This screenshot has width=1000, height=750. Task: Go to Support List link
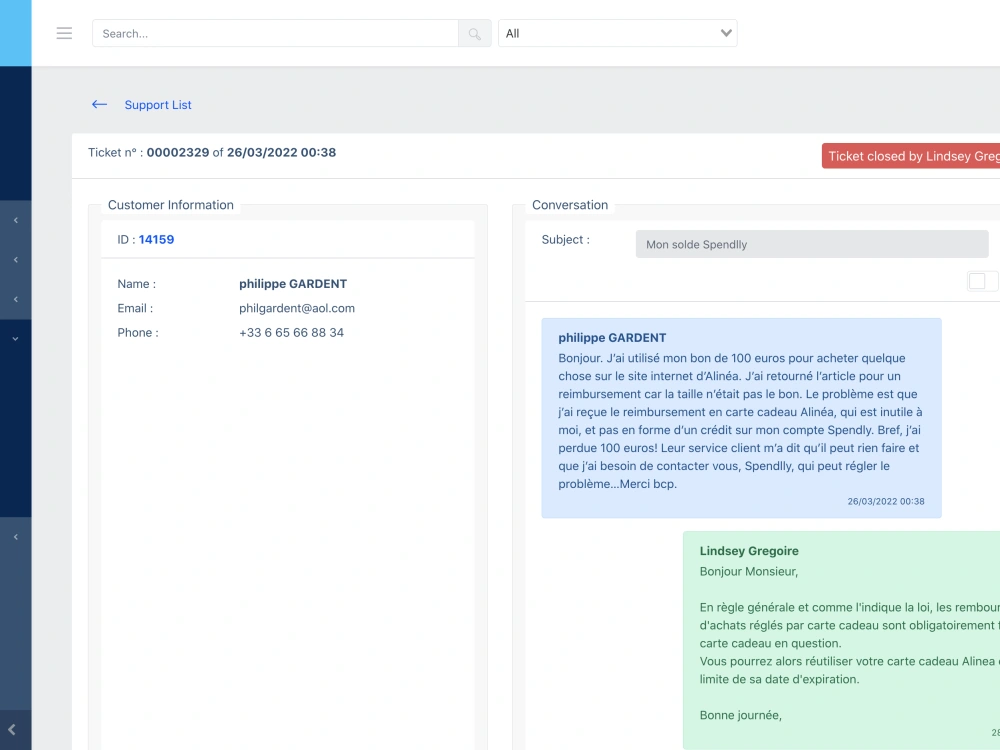(x=158, y=105)
